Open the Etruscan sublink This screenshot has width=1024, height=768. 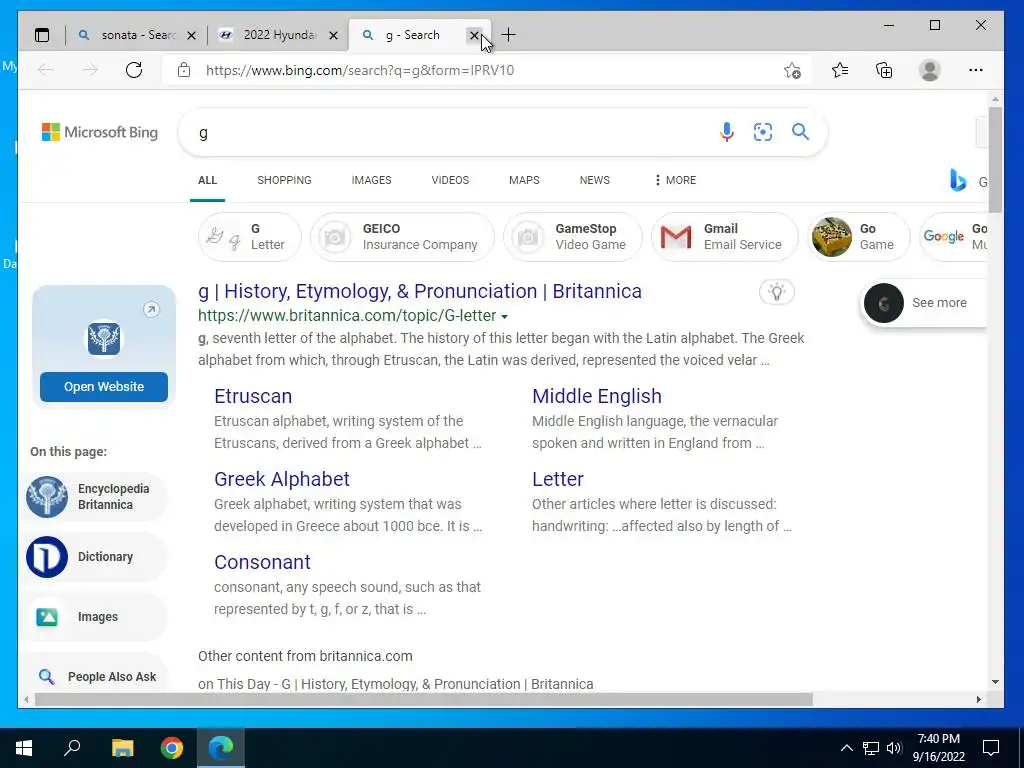(253, 396)
